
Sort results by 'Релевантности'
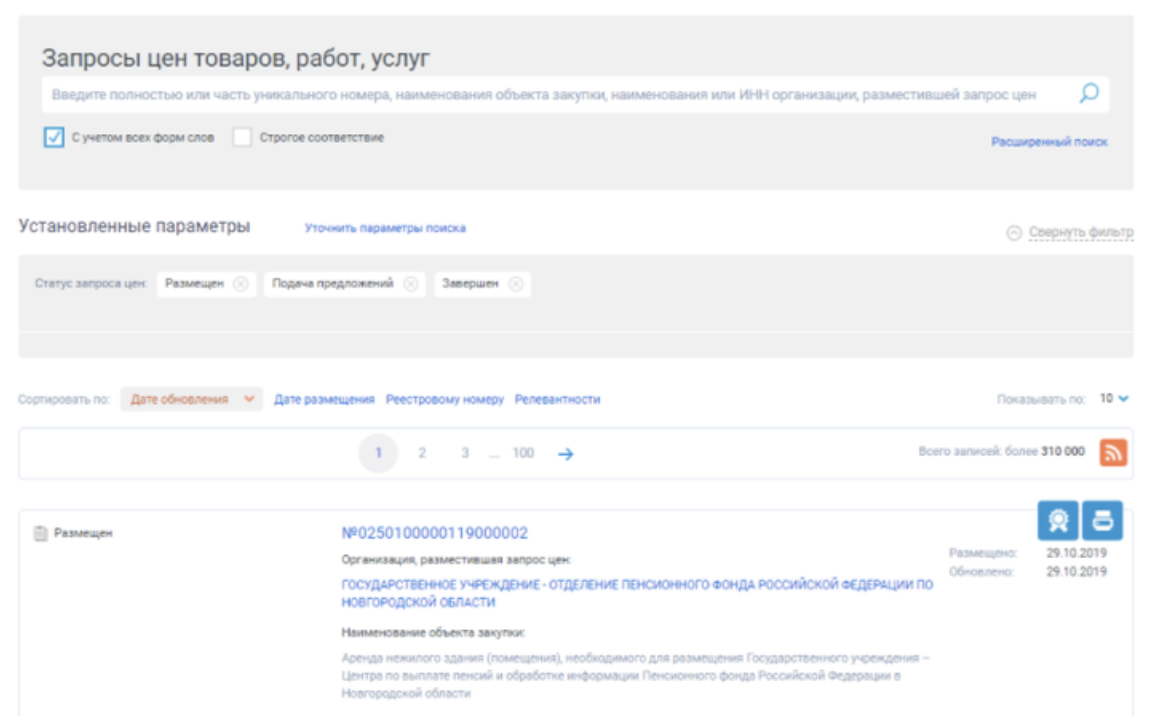[x=557, y=399]
